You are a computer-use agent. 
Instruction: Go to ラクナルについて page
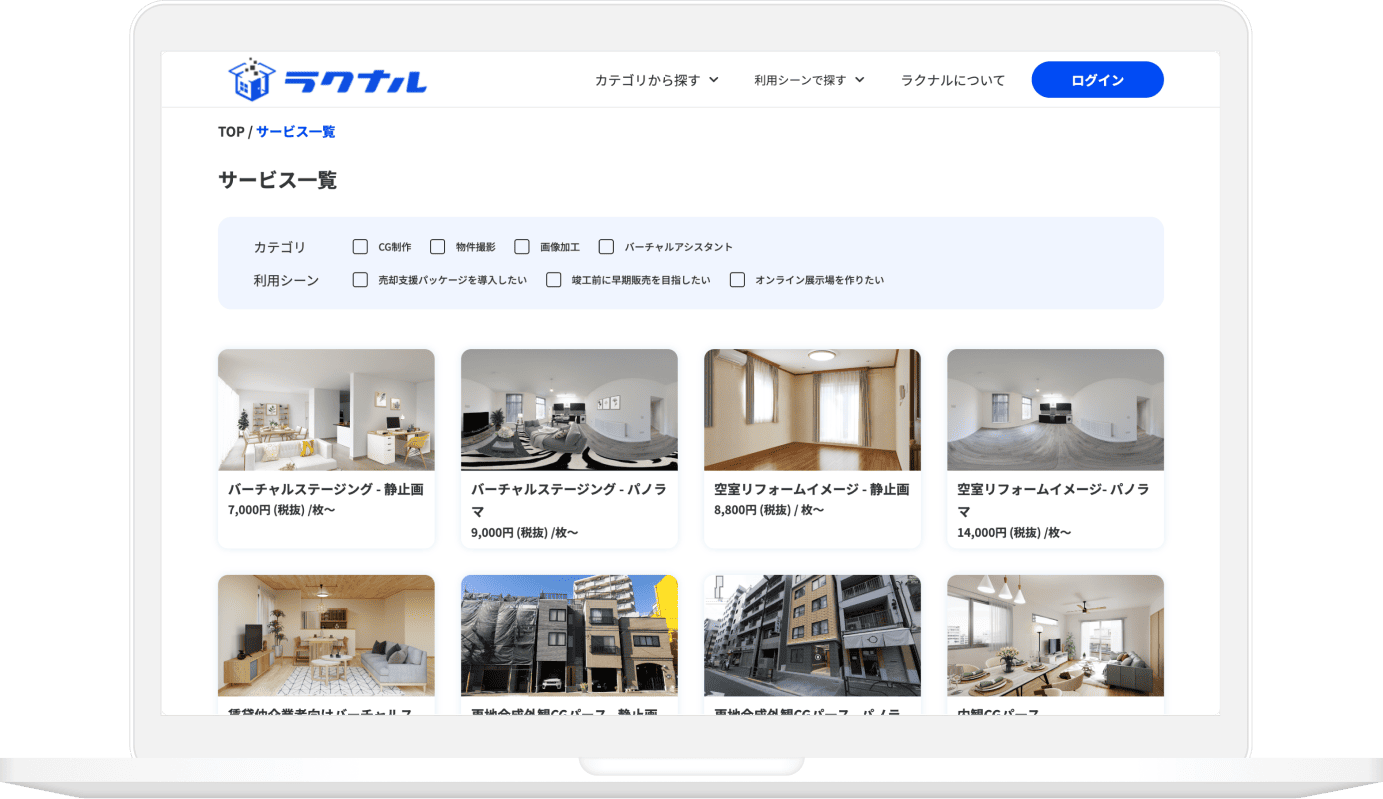coord(953,80)
